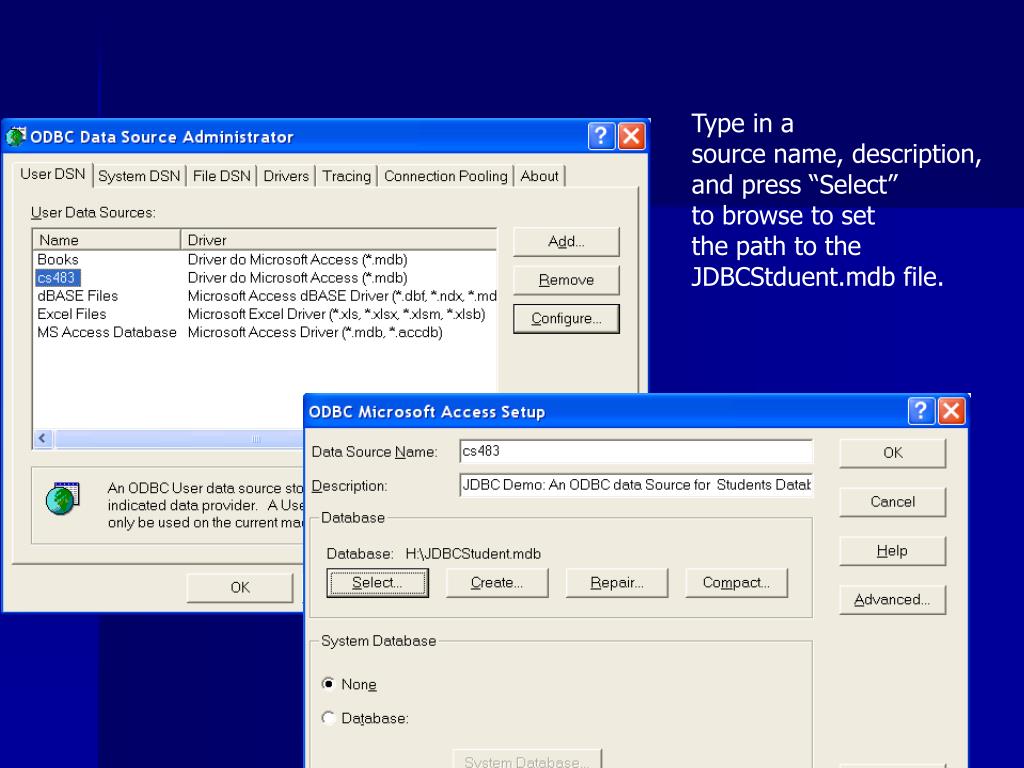Click the Description input field

[636, 485]
